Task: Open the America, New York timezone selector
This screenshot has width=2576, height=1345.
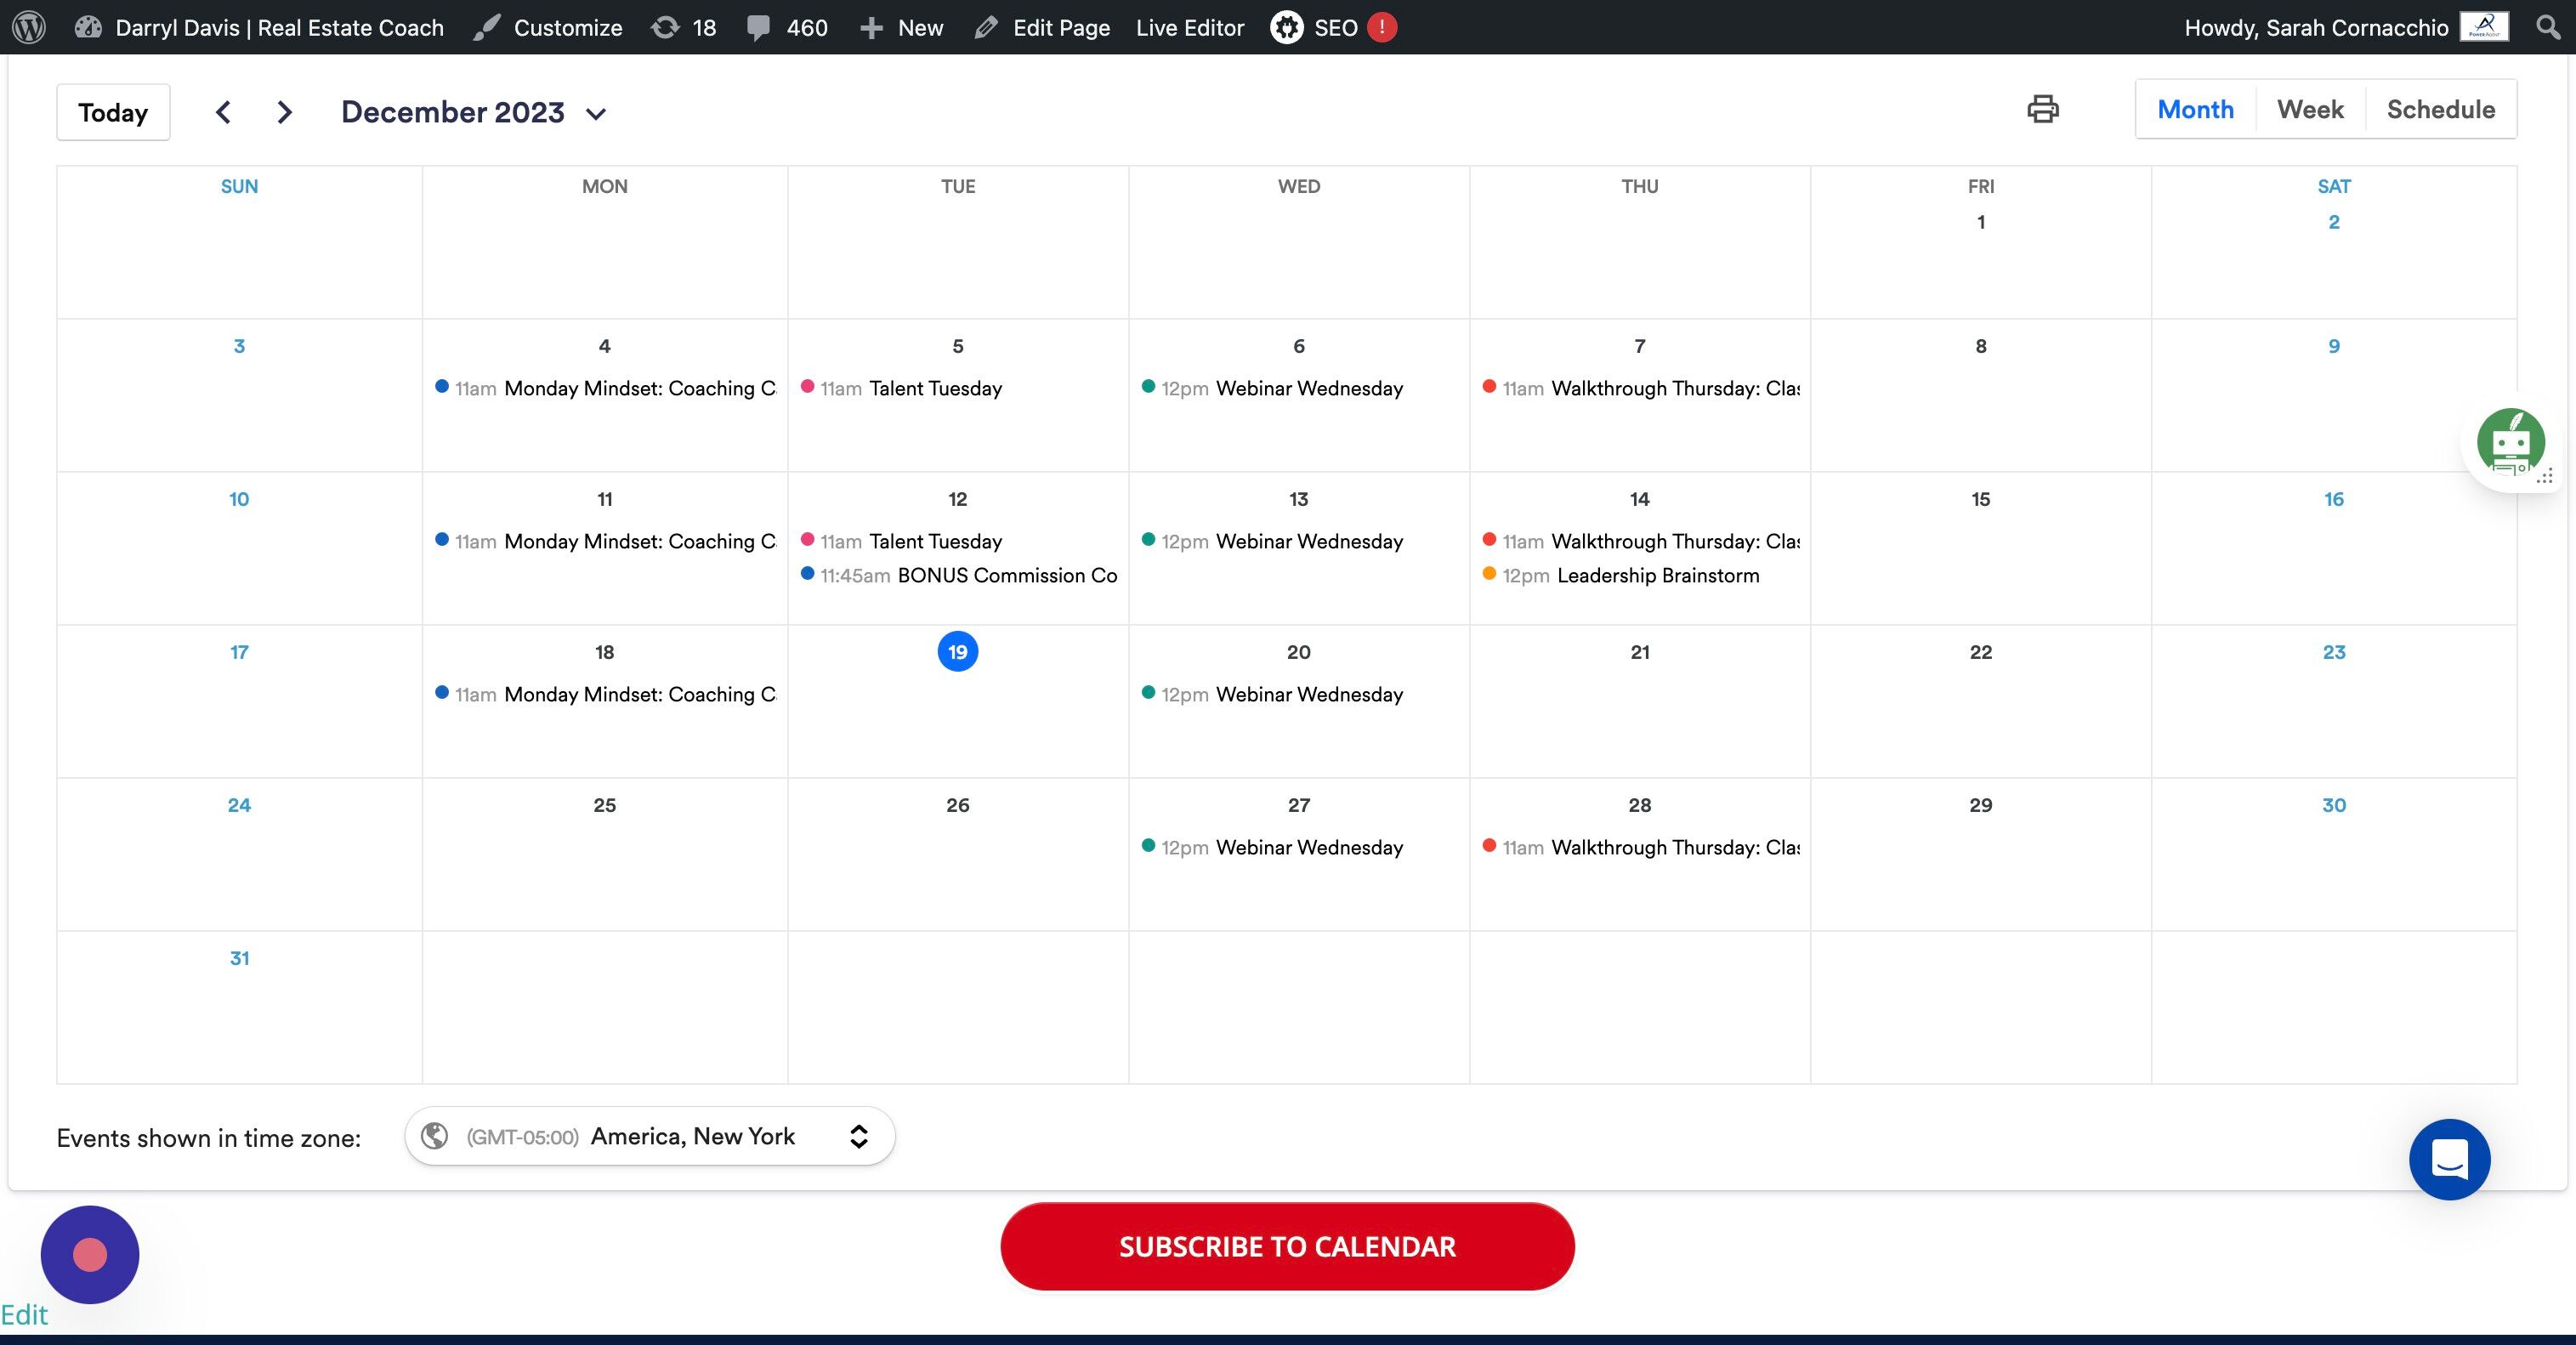Action: coord(649,1136)
